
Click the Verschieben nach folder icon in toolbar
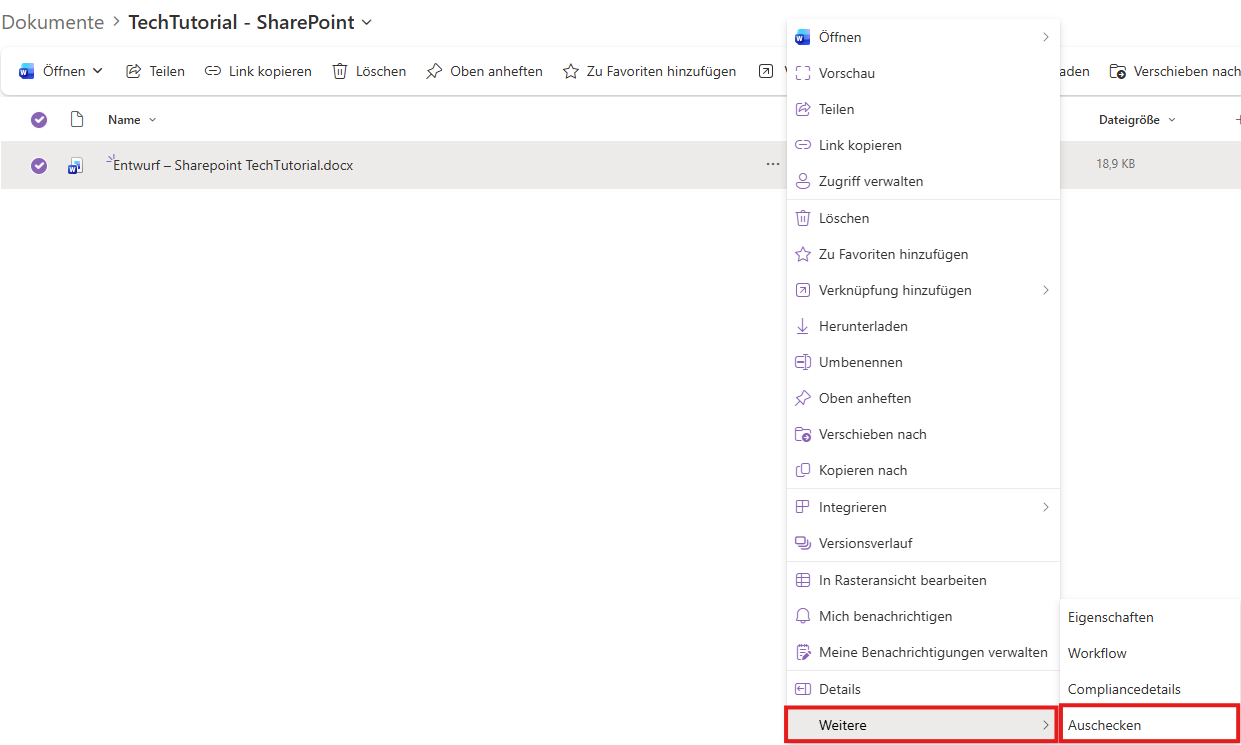click(x=1118, y=71)
